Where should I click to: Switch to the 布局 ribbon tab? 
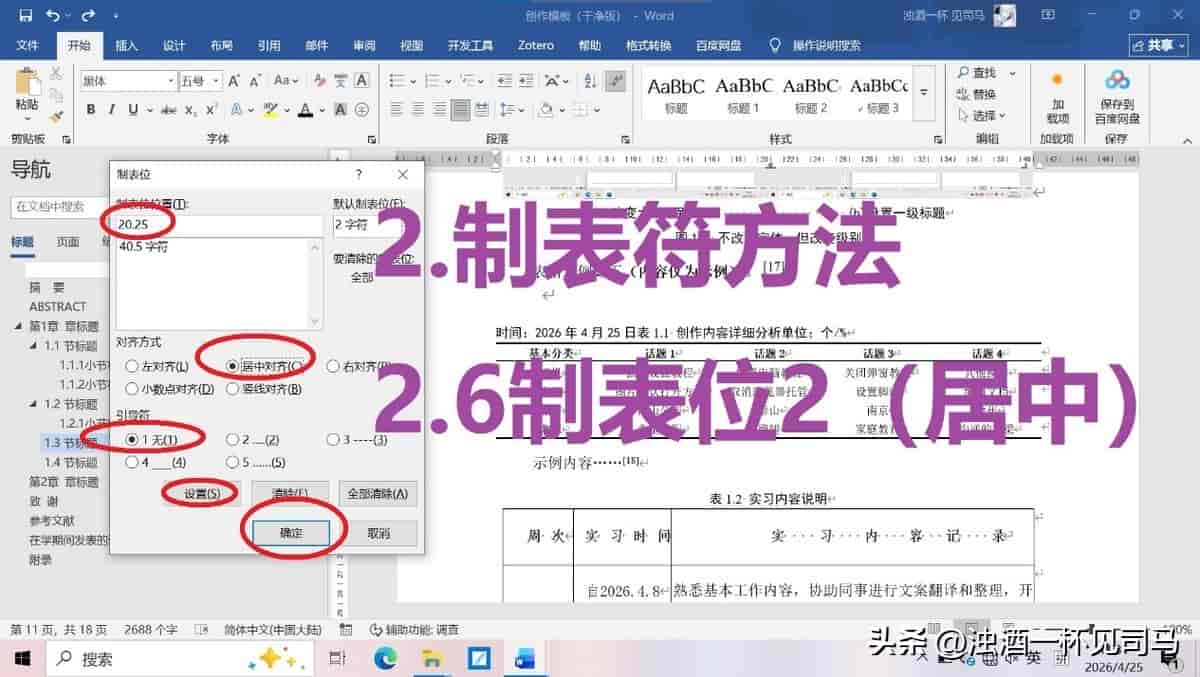[221, 45]
